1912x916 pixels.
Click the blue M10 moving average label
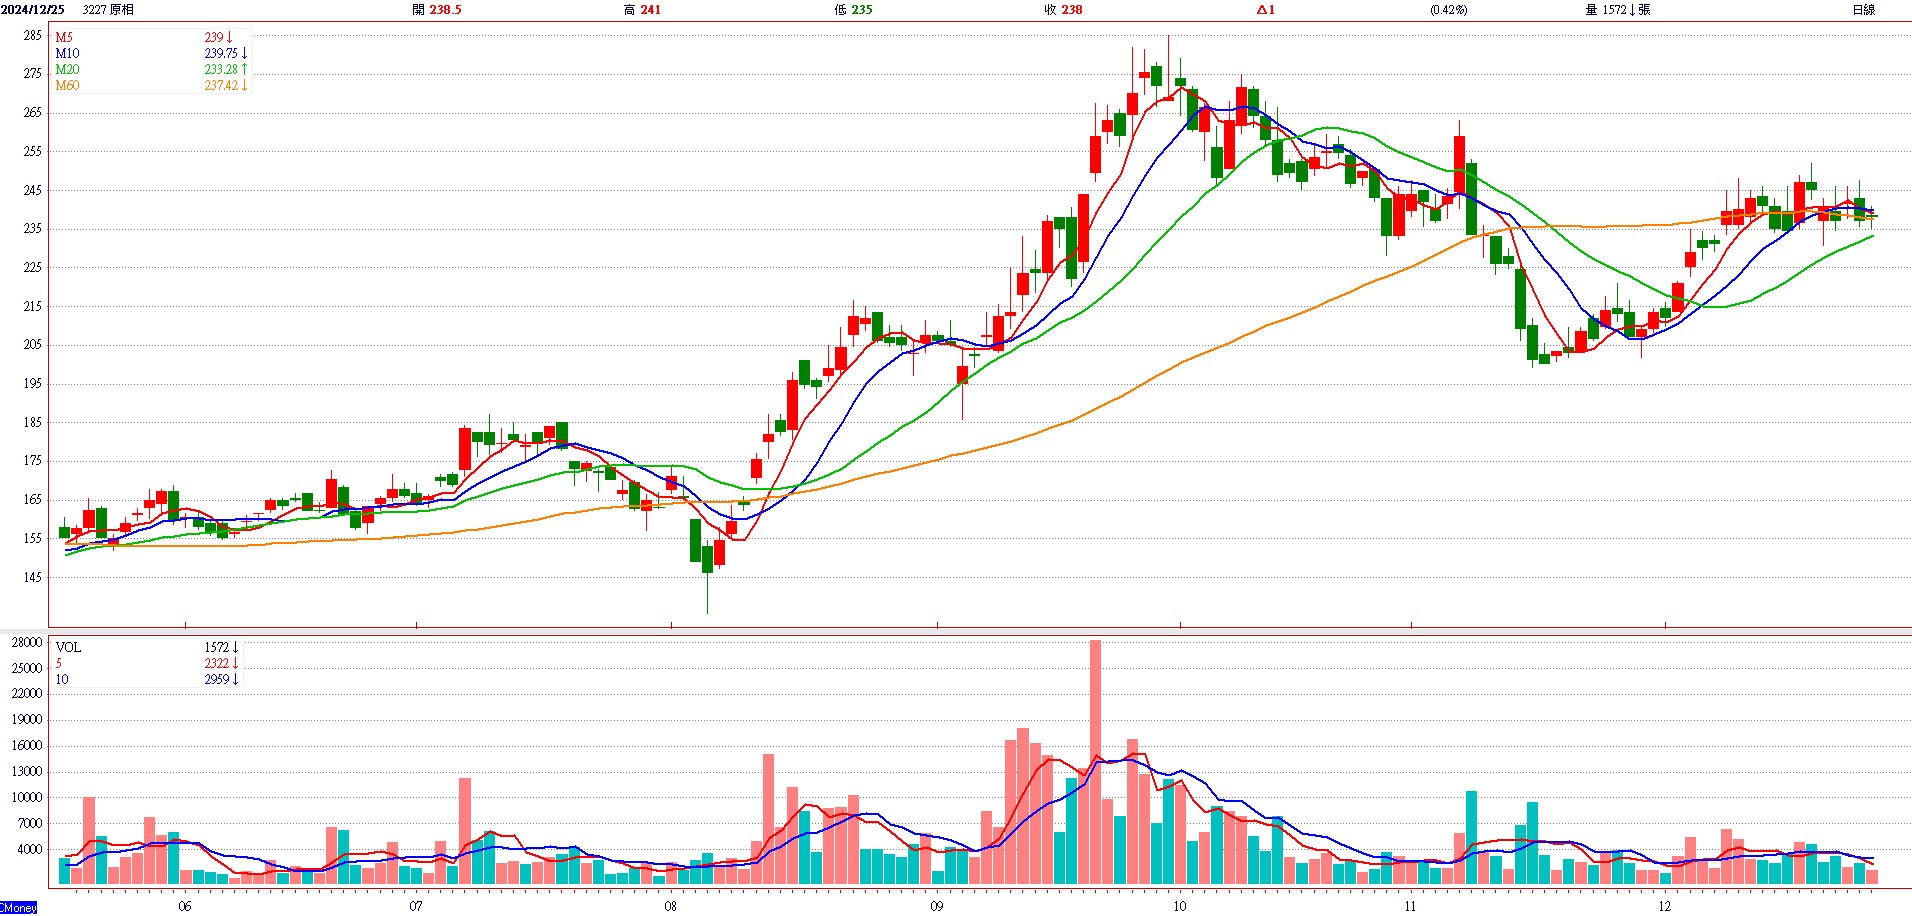(x=67, y=53)
